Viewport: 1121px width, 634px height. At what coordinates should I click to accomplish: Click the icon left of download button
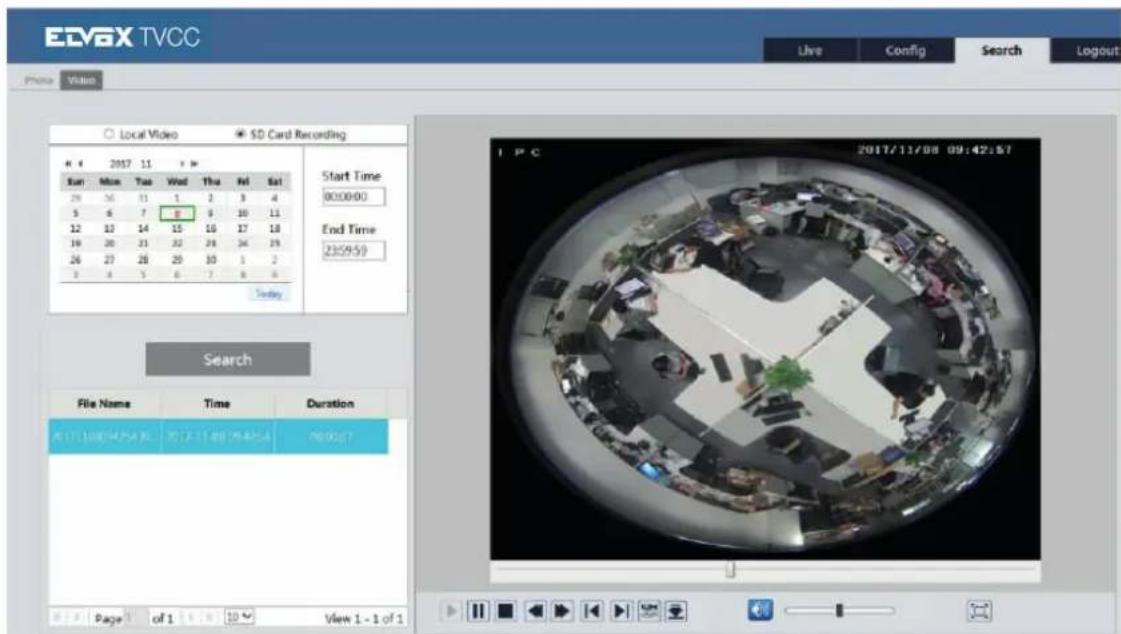(x=648, y=611)
